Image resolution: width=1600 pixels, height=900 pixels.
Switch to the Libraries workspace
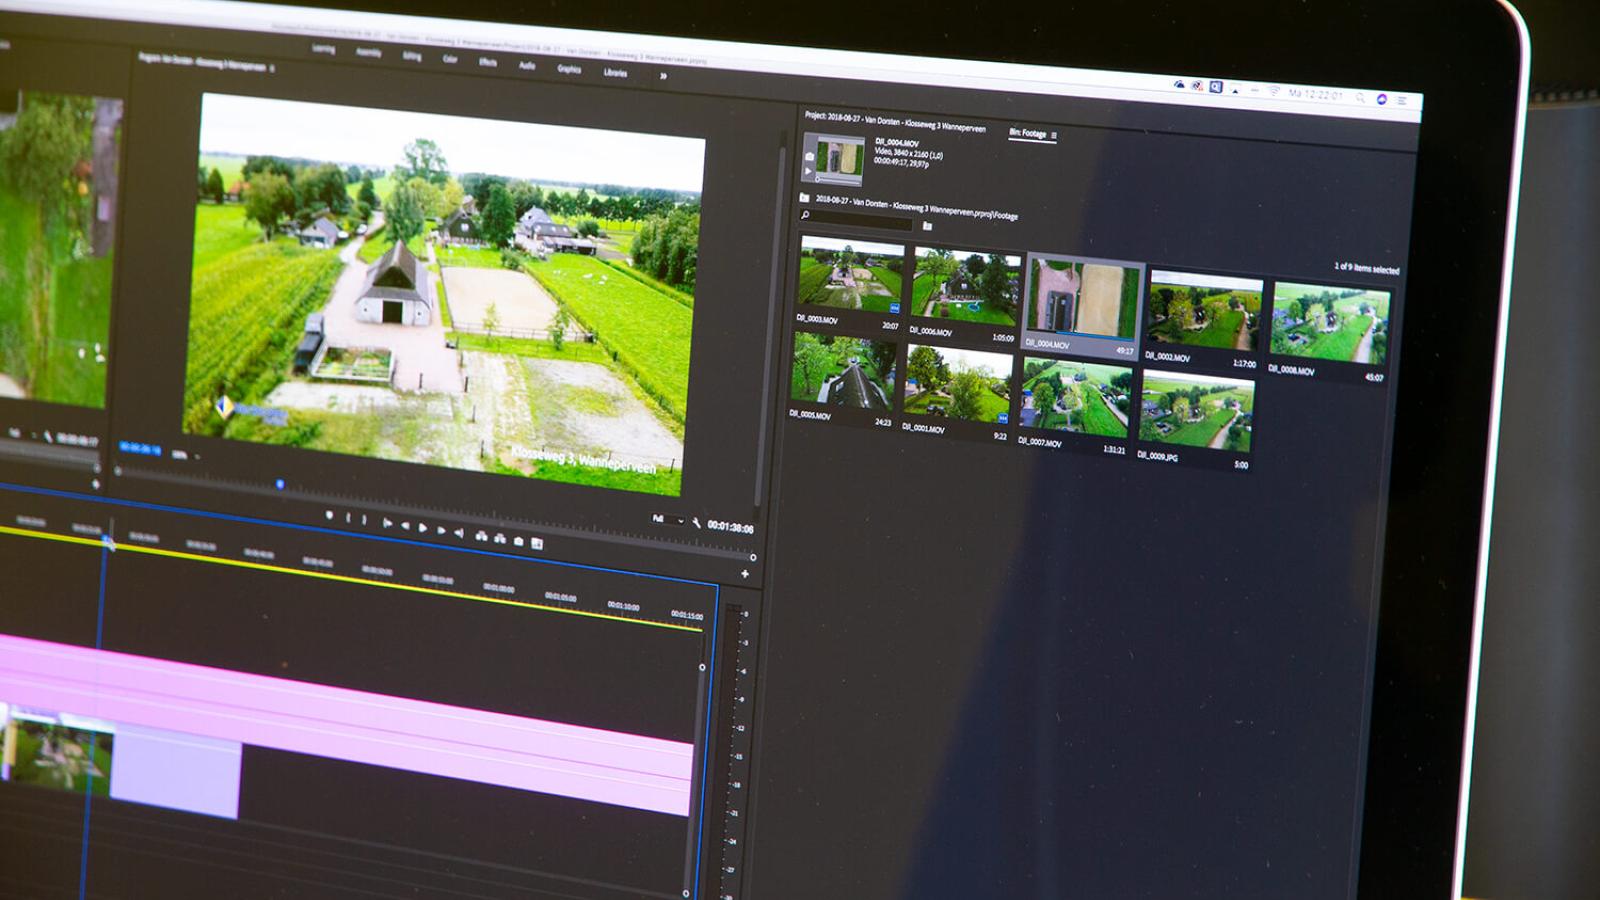coord(615,72)
